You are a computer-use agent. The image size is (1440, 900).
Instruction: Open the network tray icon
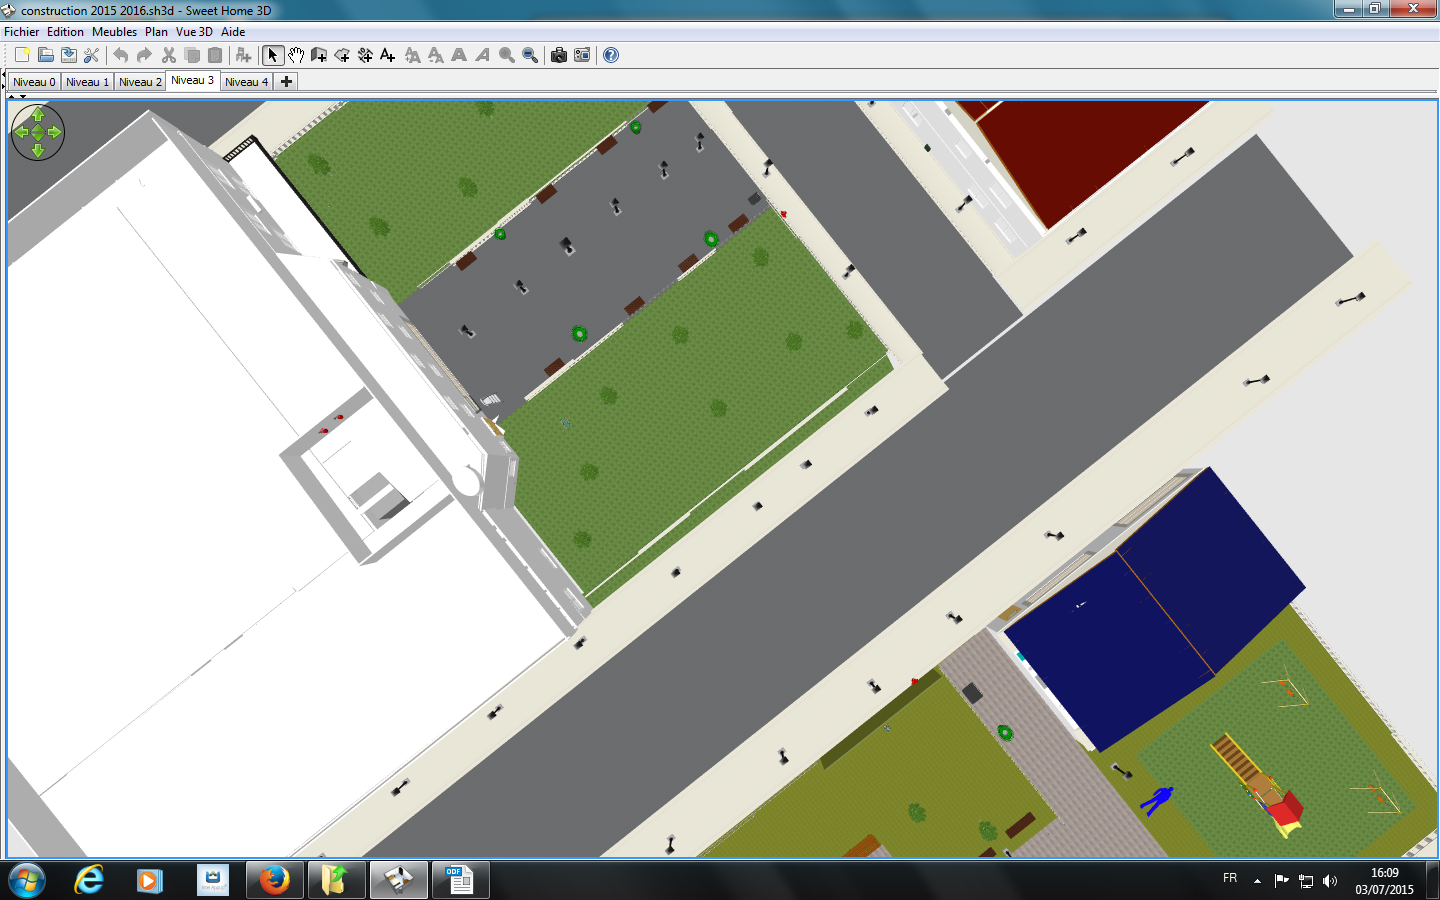(1306, 881)
